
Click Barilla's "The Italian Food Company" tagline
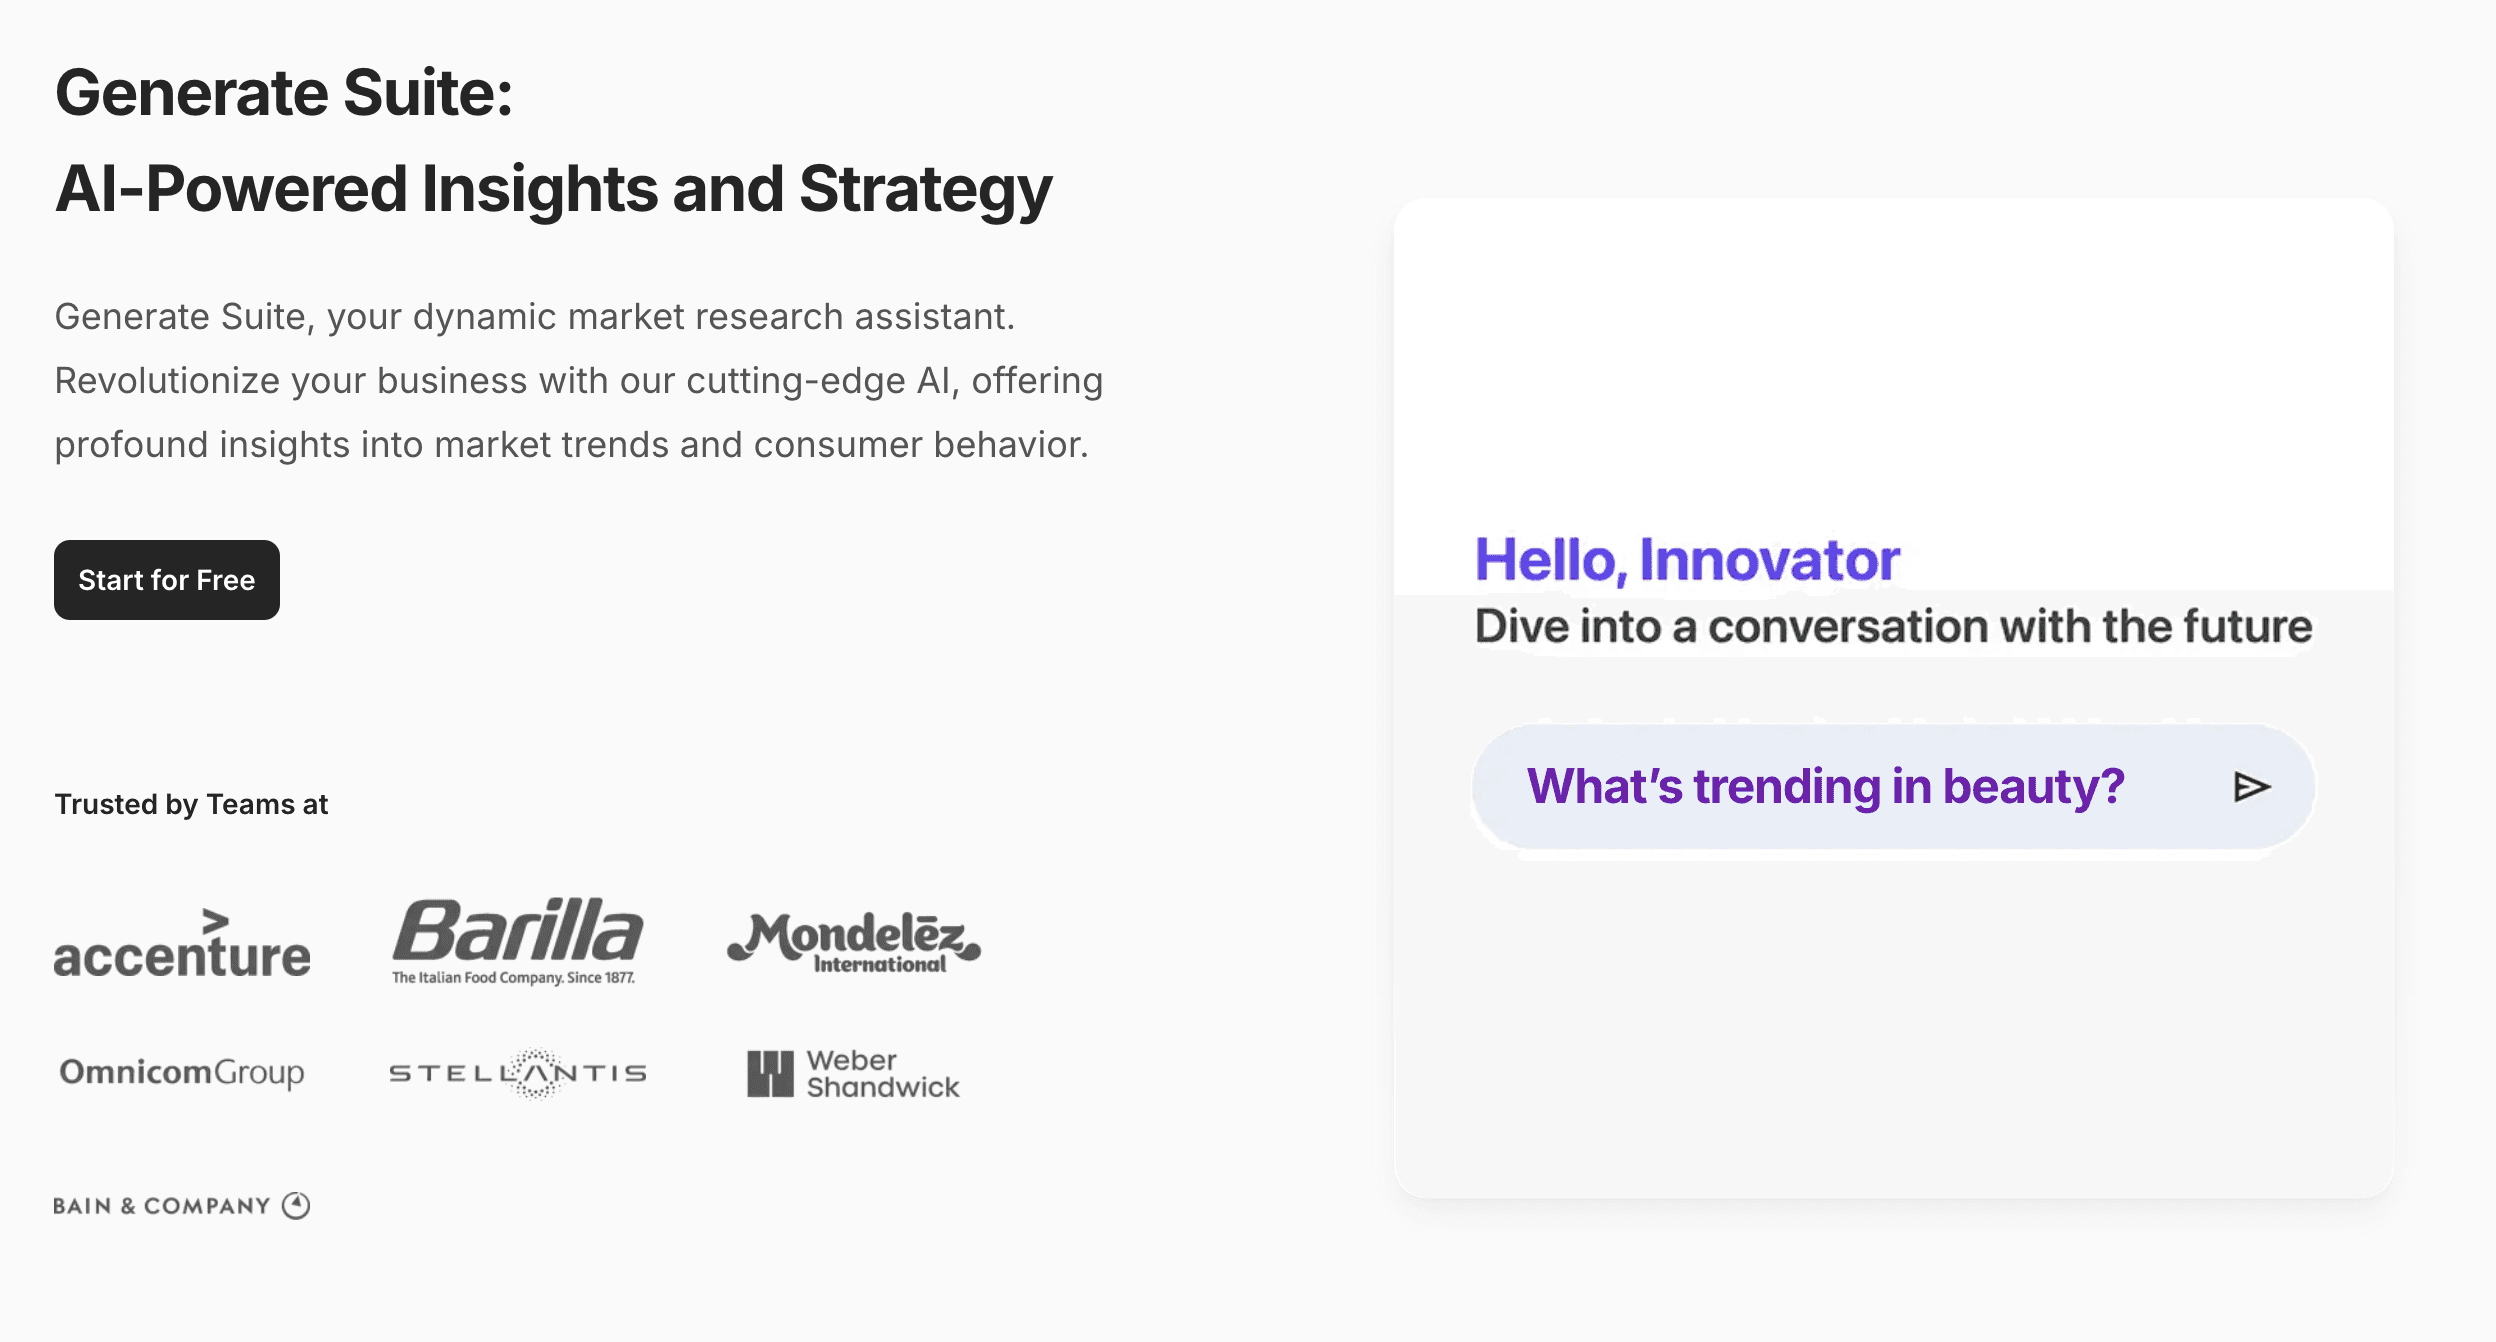(x=513, y=978)
